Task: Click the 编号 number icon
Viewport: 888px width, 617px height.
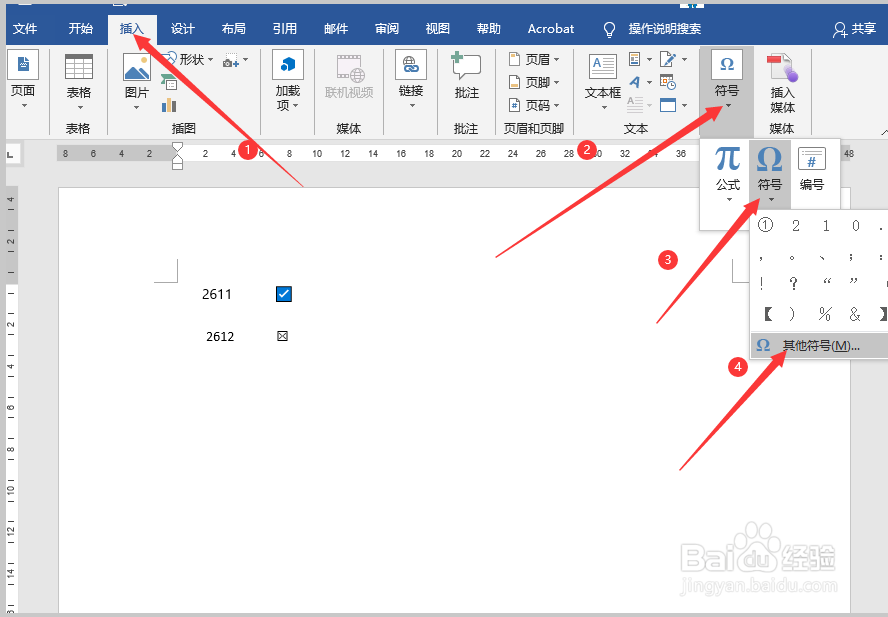Action: pos(812,160)
